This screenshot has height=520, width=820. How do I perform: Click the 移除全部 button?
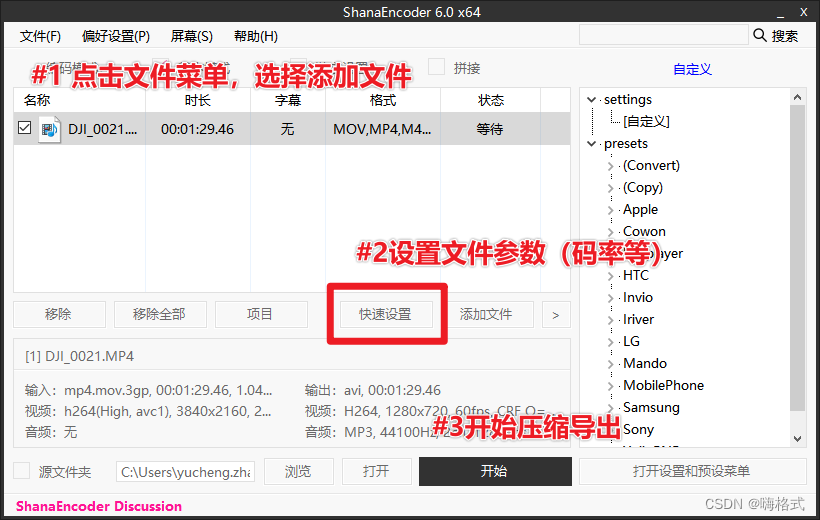[160, 314]
